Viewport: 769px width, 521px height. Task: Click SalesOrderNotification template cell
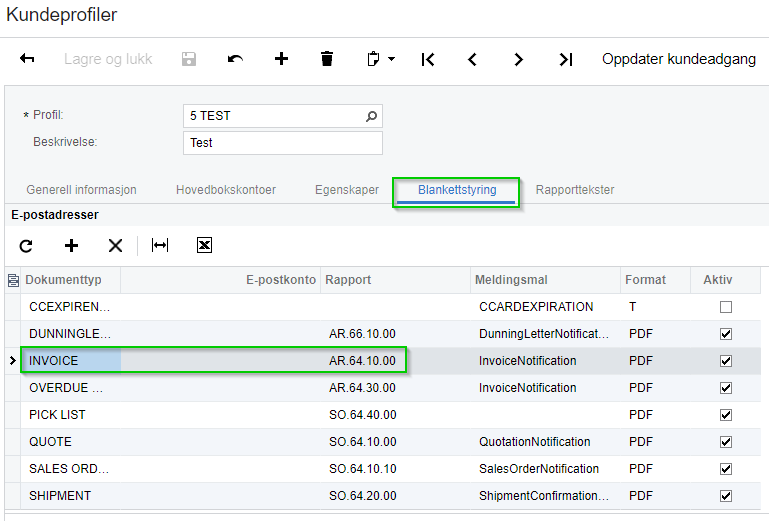(x=545, y=469)
